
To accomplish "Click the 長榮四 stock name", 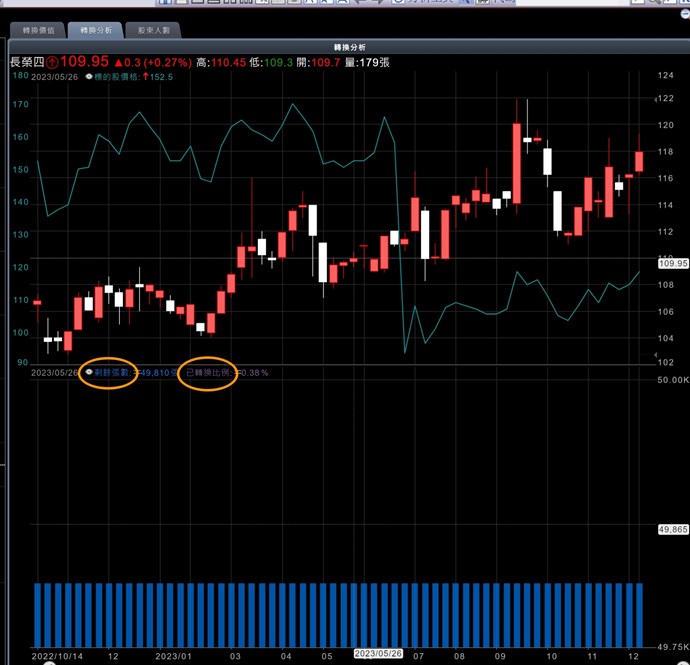I will tap(26, 62).
